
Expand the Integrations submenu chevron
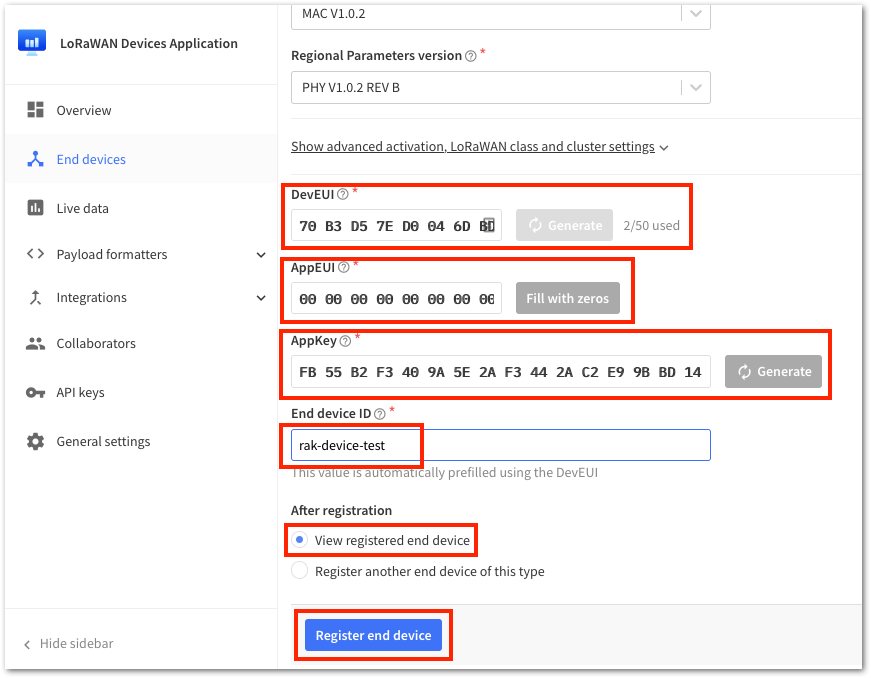(x=261, y=298)
